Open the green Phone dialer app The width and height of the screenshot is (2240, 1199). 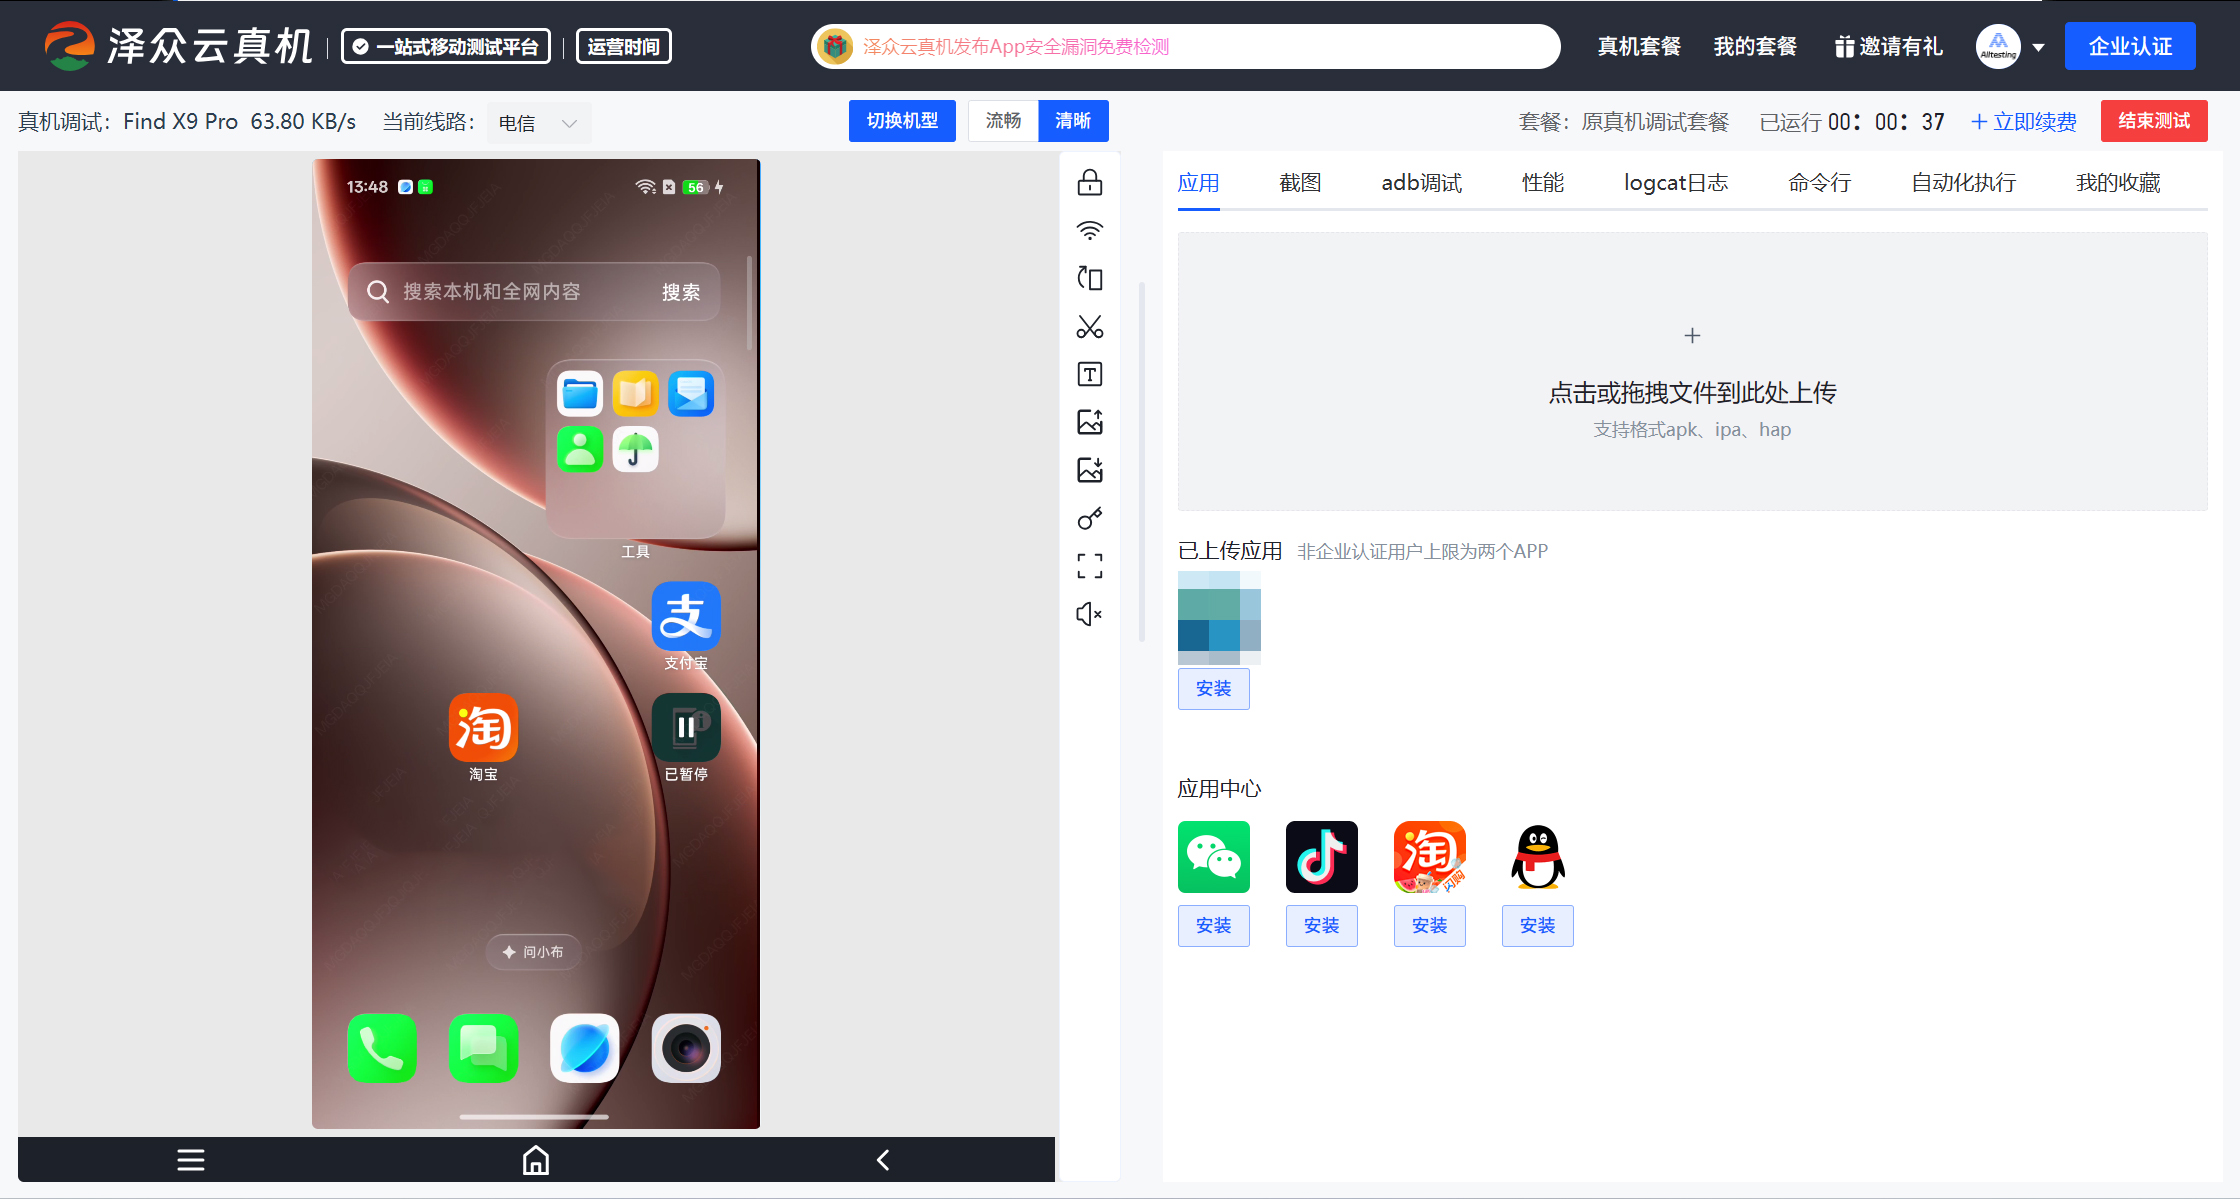click(x=382, y=1048)
